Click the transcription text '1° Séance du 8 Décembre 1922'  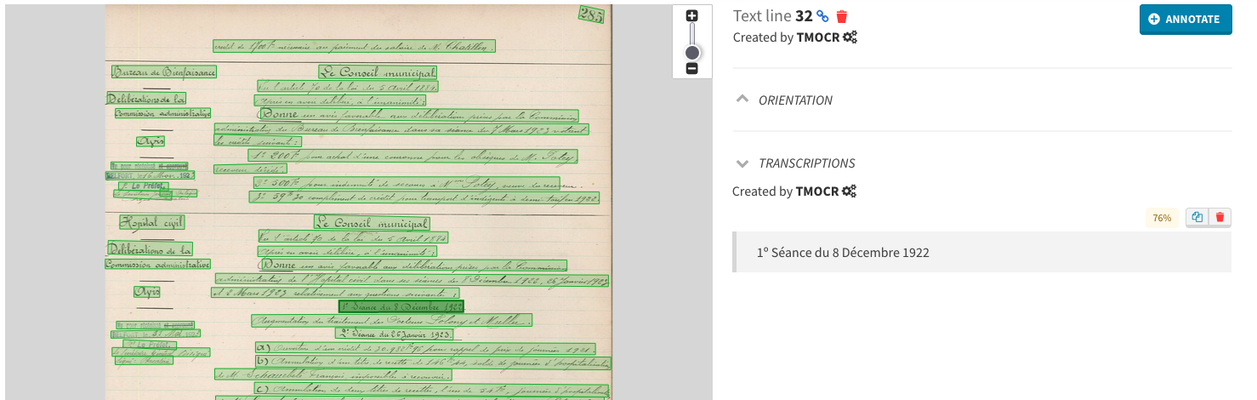click(x=843, y=253)
